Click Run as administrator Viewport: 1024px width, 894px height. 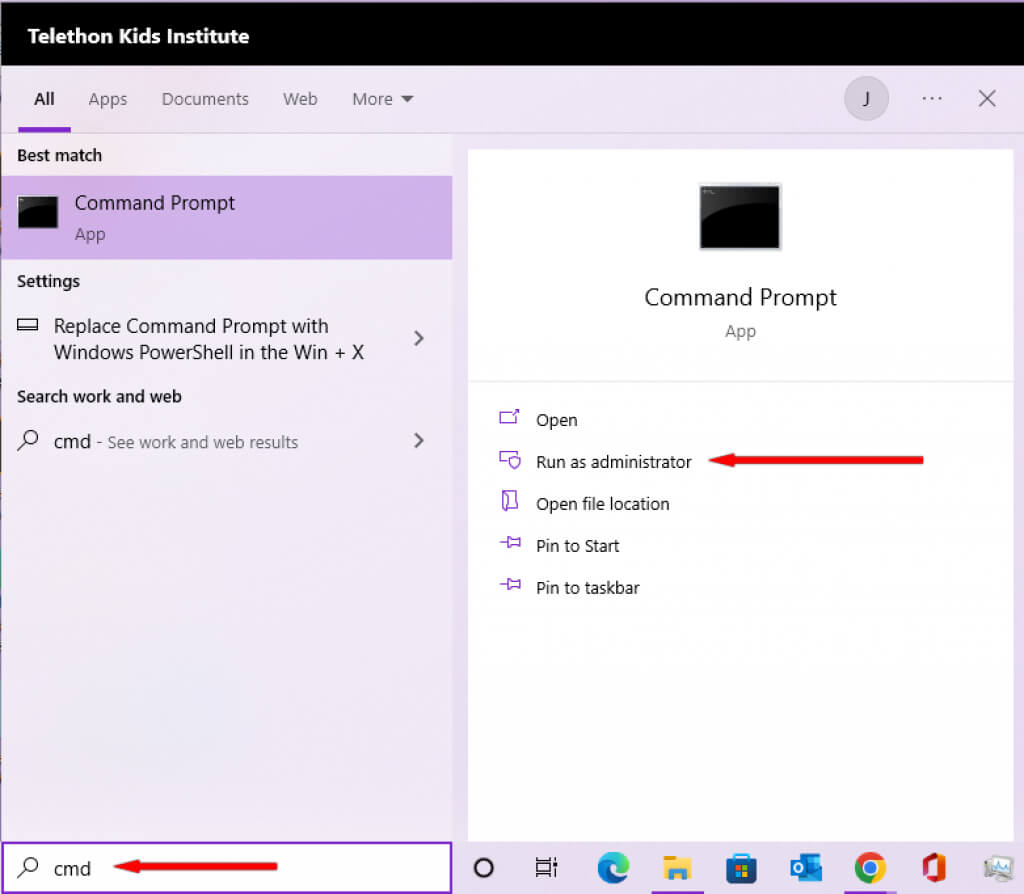pos(613,462)
